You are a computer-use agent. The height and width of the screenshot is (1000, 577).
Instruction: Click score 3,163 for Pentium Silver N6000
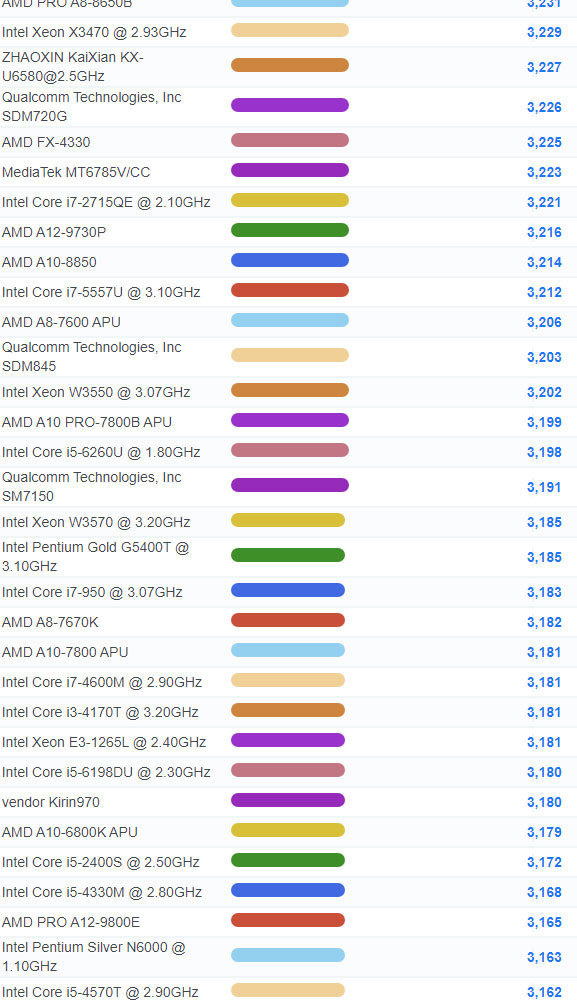point(544,957)
